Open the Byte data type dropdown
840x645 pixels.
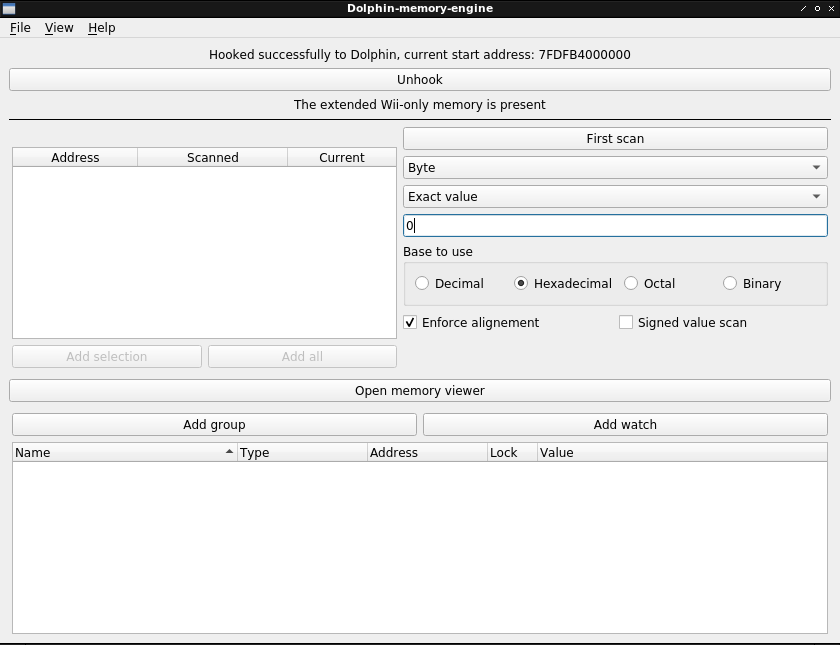[x=615, y=168]
